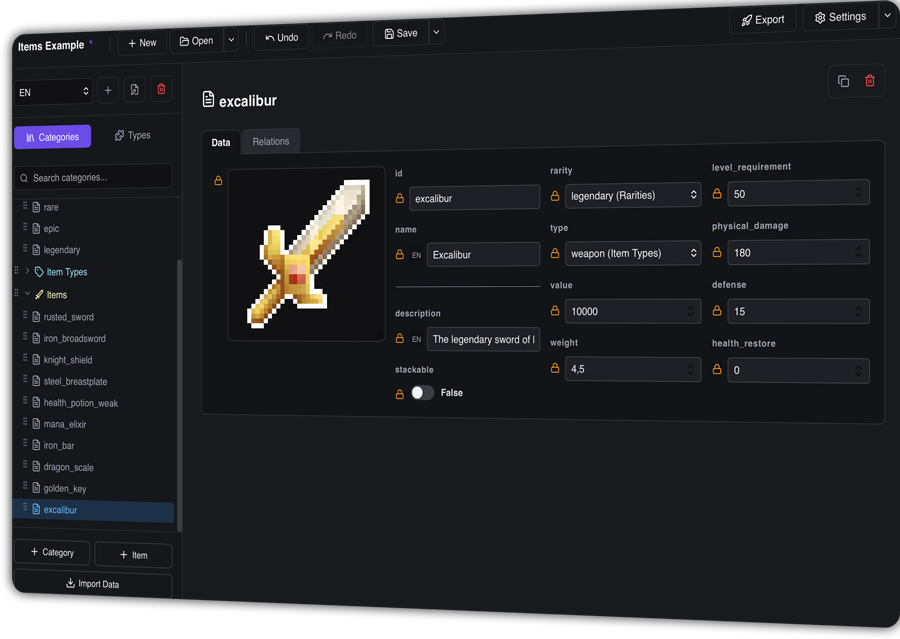This screenshot has width=900, height=639.
Task: Expand the Save options dropdown arrow
Action: point(436,33)
